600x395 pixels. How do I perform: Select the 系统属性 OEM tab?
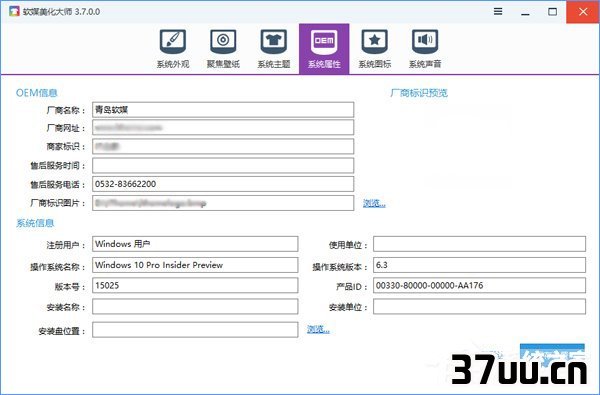click(x=324, y=49)
